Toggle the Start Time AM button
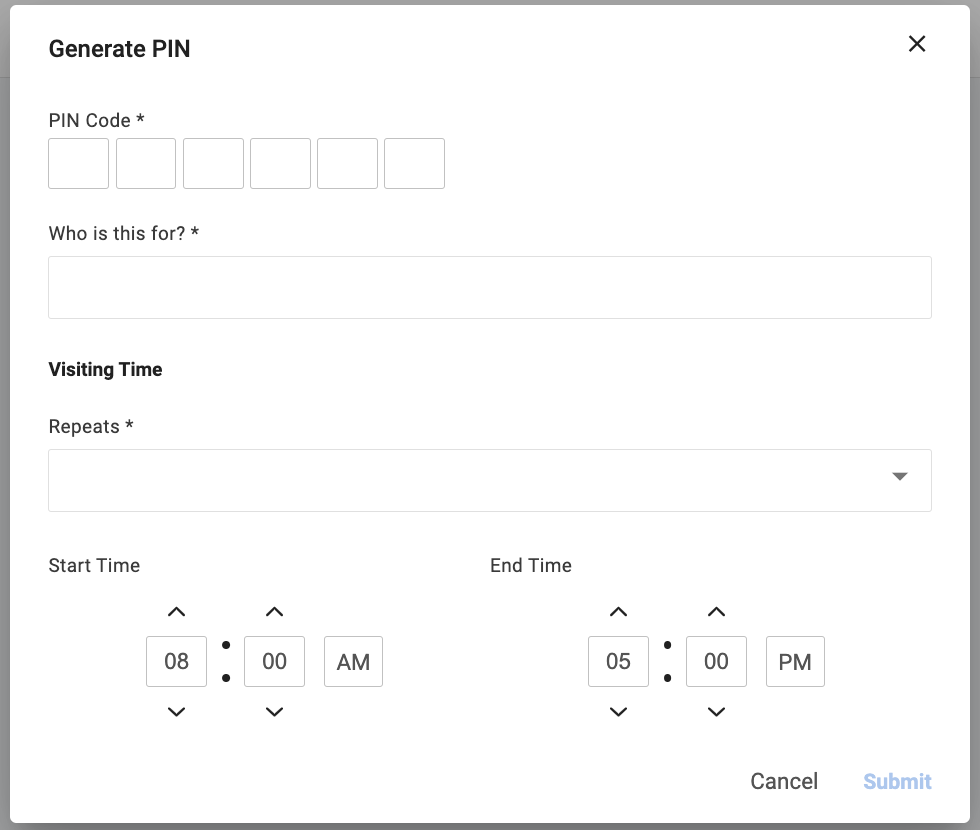 [353, 662]
